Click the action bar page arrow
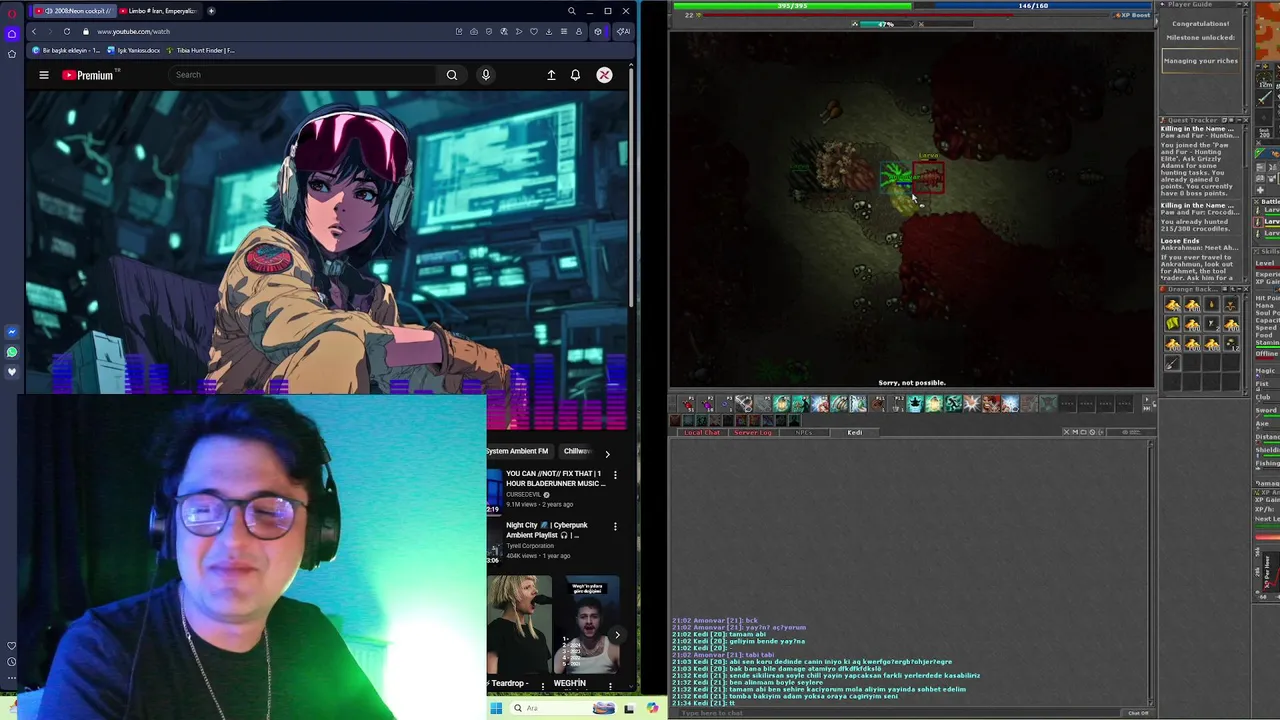 (1147, 399)
